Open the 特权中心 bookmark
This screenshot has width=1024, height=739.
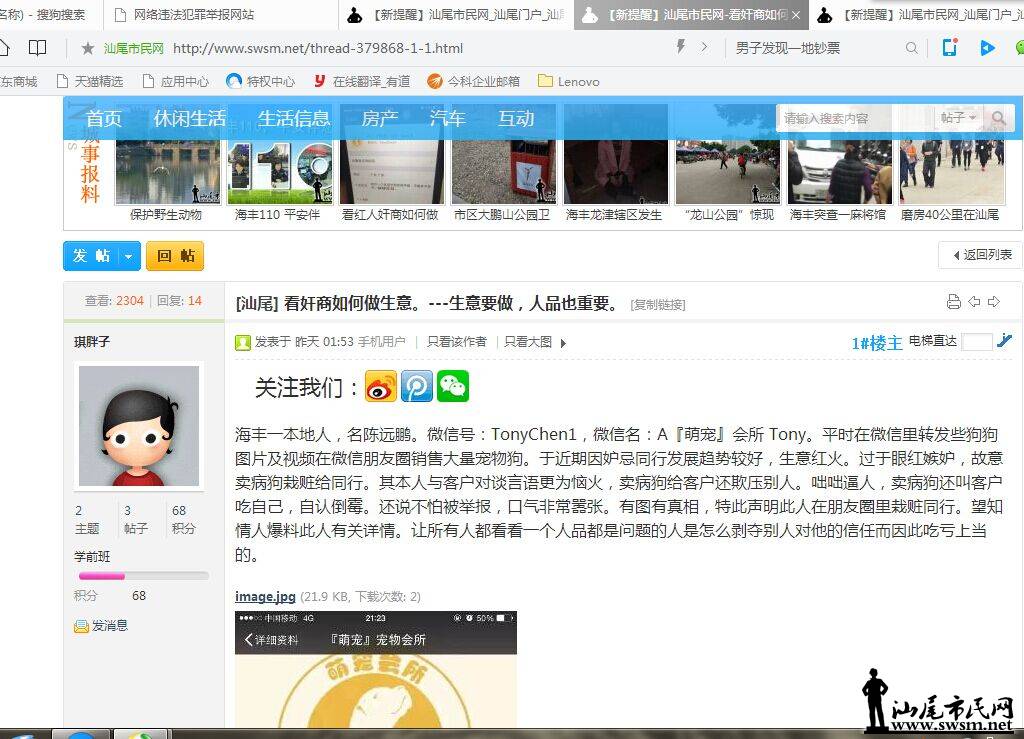[261, 82]
